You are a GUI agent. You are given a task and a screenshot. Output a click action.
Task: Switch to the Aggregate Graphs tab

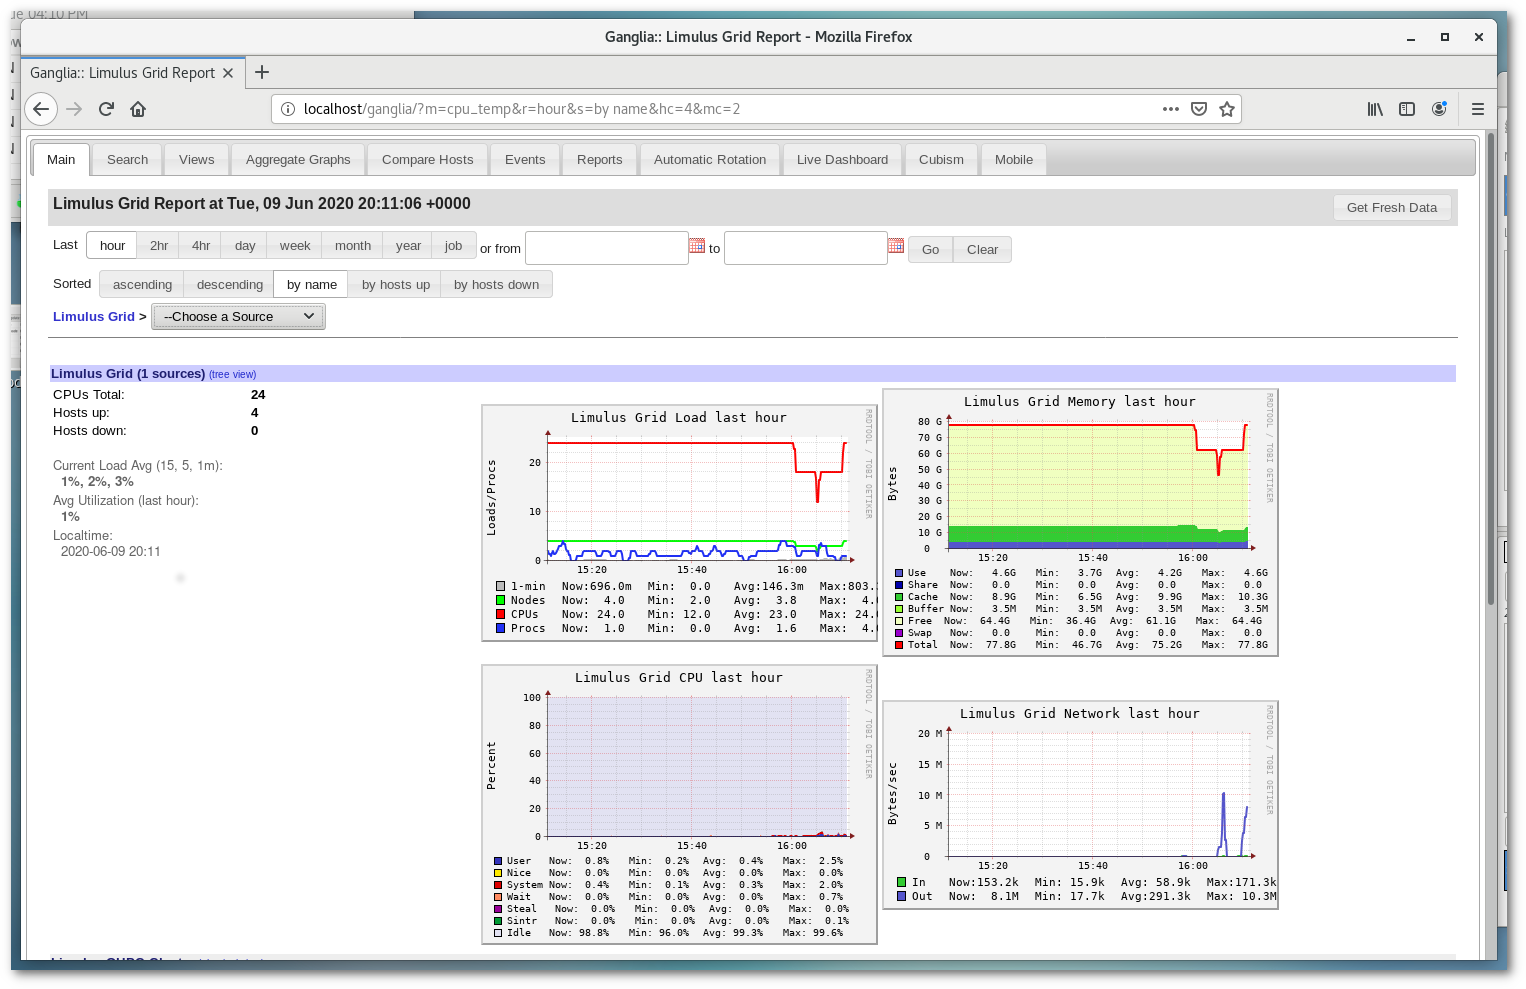[298, 160]
